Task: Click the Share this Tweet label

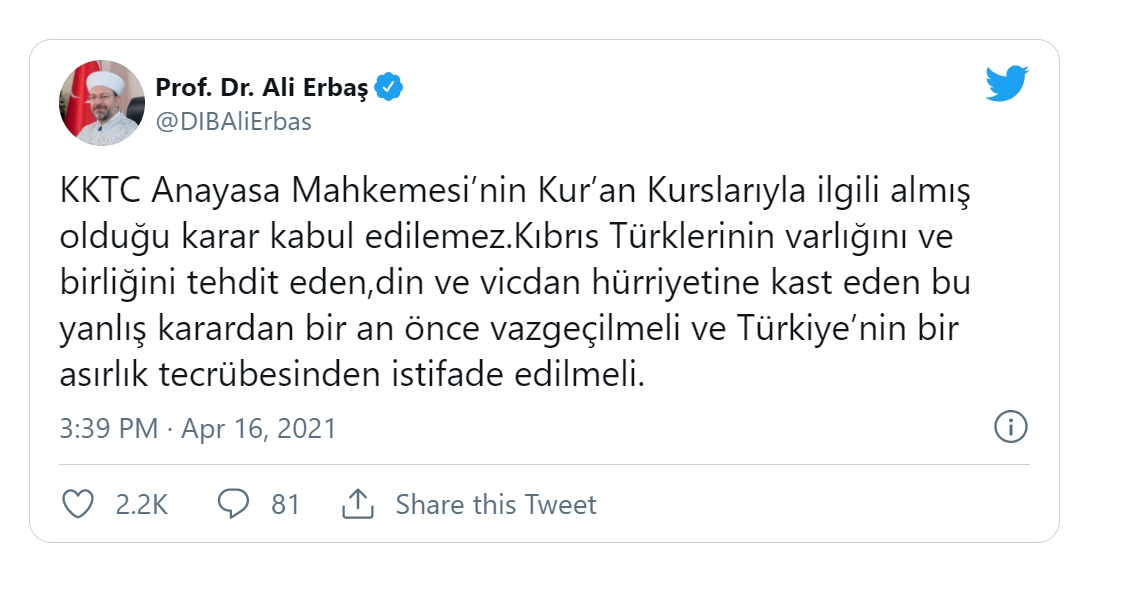Action: (495, 504)
